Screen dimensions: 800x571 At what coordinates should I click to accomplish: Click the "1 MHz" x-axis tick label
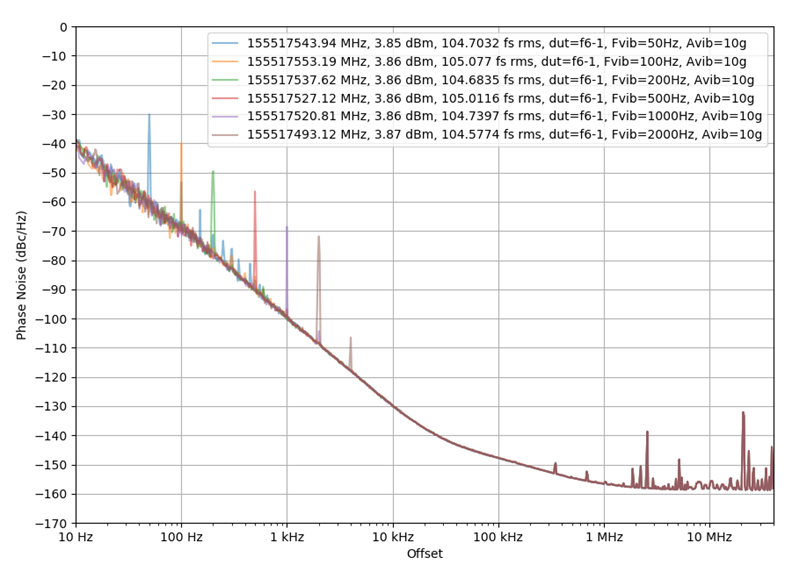pos(604,538)
